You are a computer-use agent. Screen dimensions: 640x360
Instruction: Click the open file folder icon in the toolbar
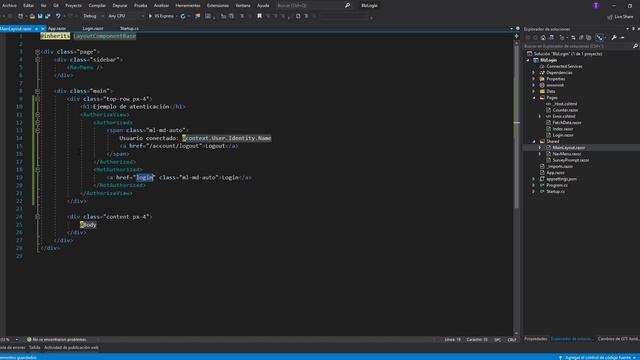tap(32, 16)
